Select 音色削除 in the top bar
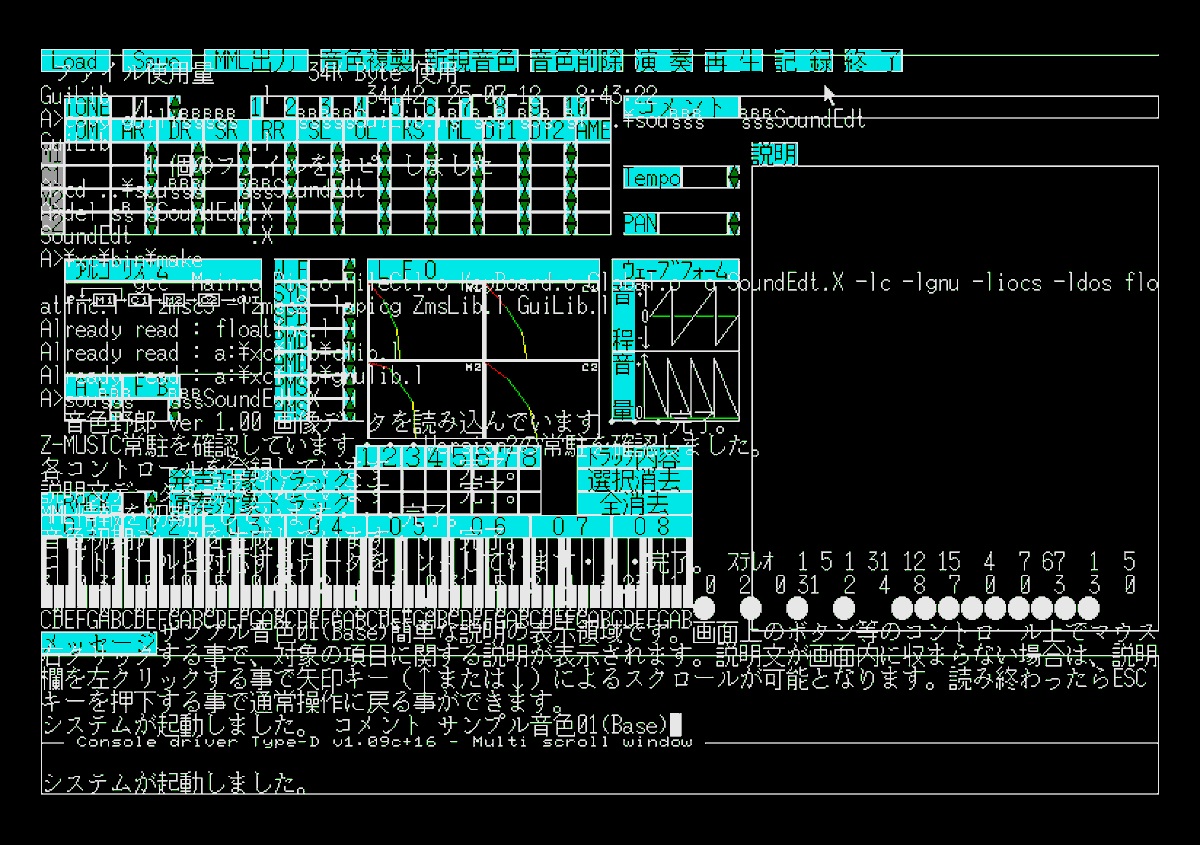This screenshot has height=845, width=1200. tap(576, 61)
